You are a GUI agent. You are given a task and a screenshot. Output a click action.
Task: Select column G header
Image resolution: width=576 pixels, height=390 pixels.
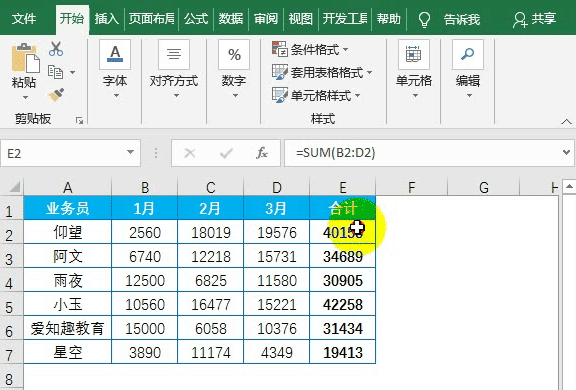click(483, 187)
